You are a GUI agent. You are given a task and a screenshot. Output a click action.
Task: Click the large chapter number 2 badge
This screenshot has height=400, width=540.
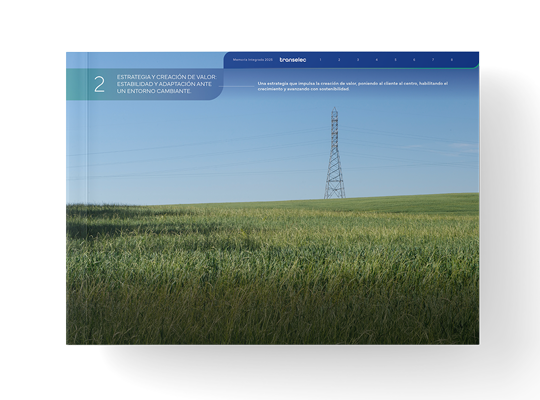click(99, 84)
